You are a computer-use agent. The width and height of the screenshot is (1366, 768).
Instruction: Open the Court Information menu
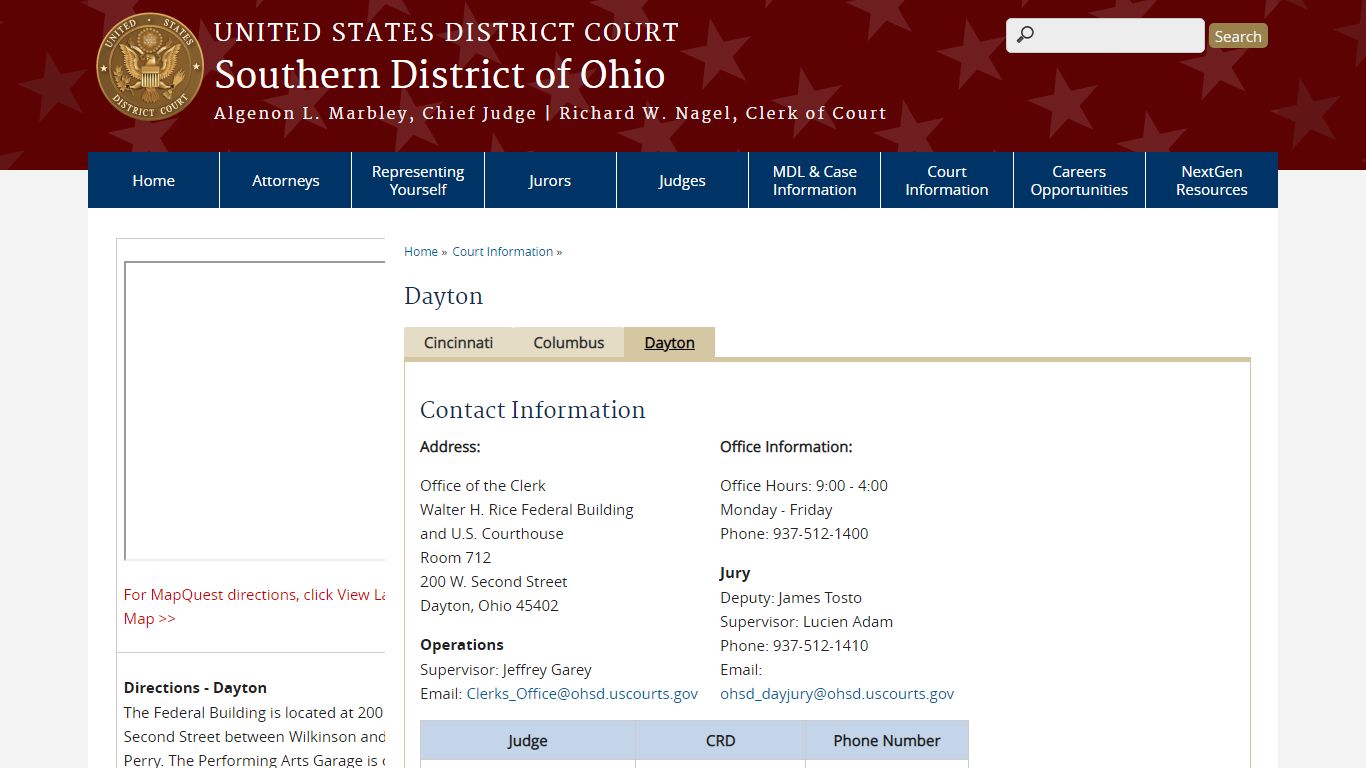click(x=947, y=180)
